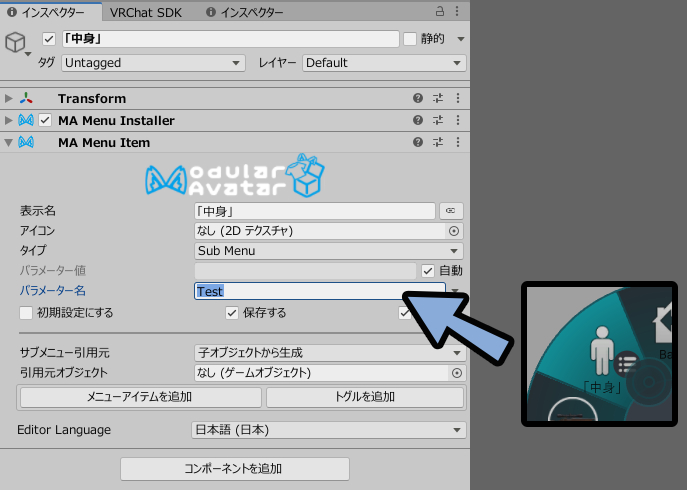Image resolution: width=687 pixels, height=490 pixels.
Task: Open the three-dot menu of MA Menu Item
Action: coord(458,142)
